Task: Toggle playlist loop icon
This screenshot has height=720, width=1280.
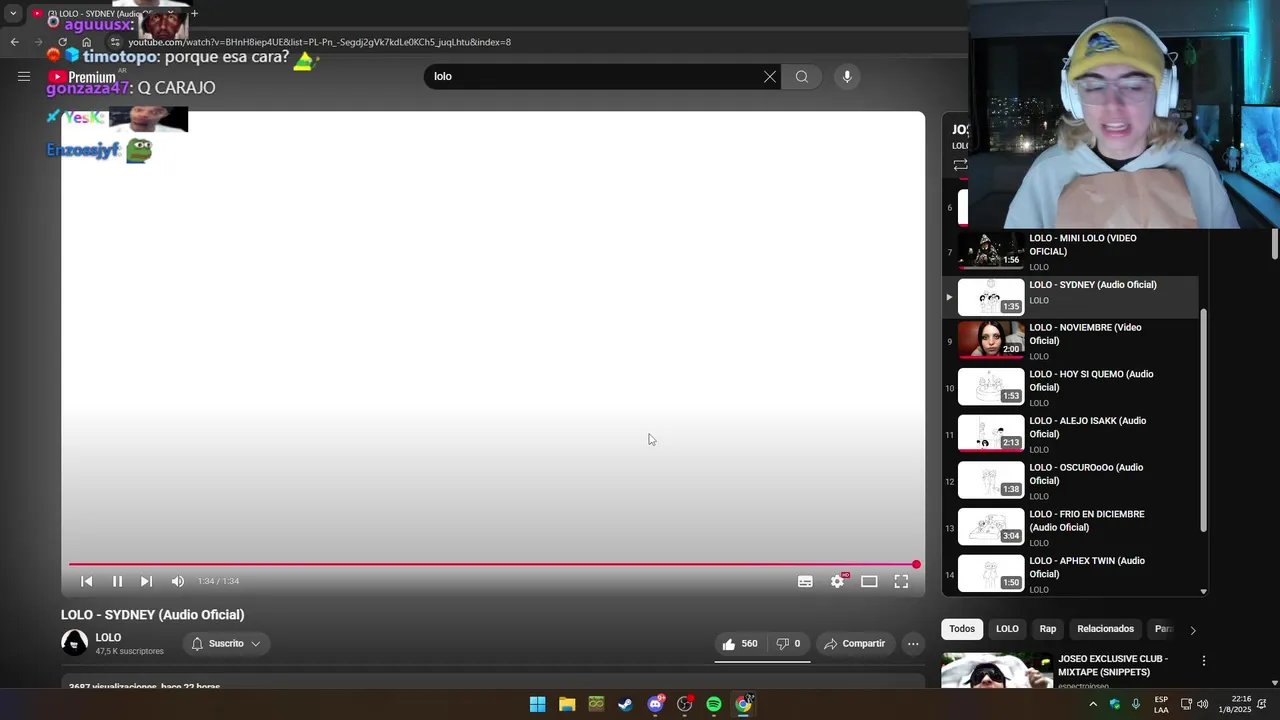Action: pyautogui.click(x=960, y=165)
